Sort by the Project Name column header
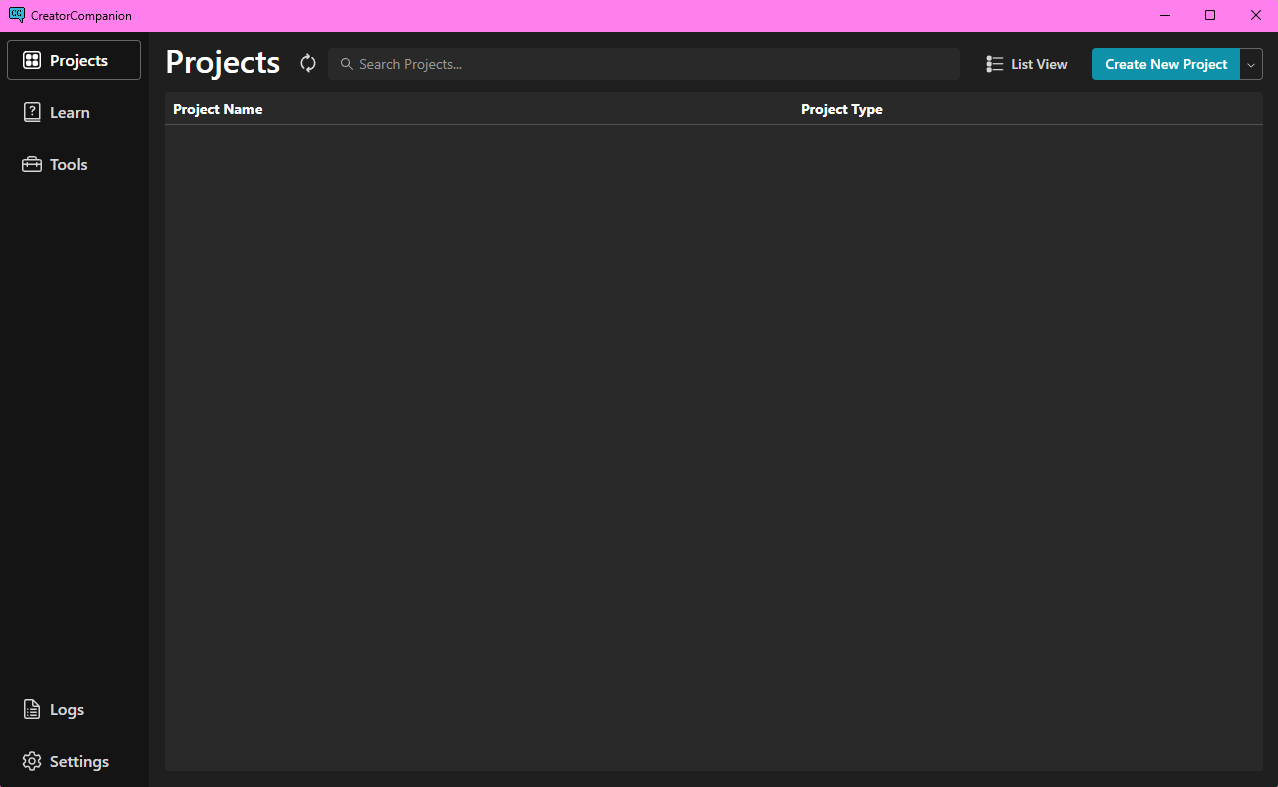The image size is (1278, 787). [x=218, y=109]
